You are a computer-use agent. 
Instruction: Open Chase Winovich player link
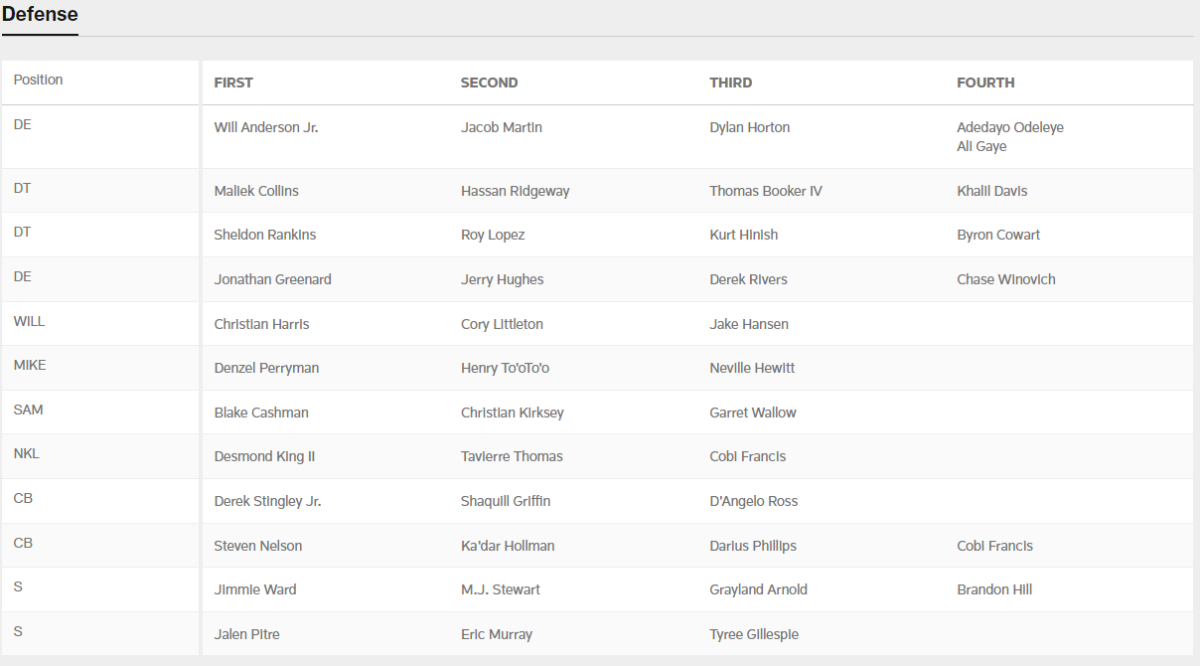1005,280
